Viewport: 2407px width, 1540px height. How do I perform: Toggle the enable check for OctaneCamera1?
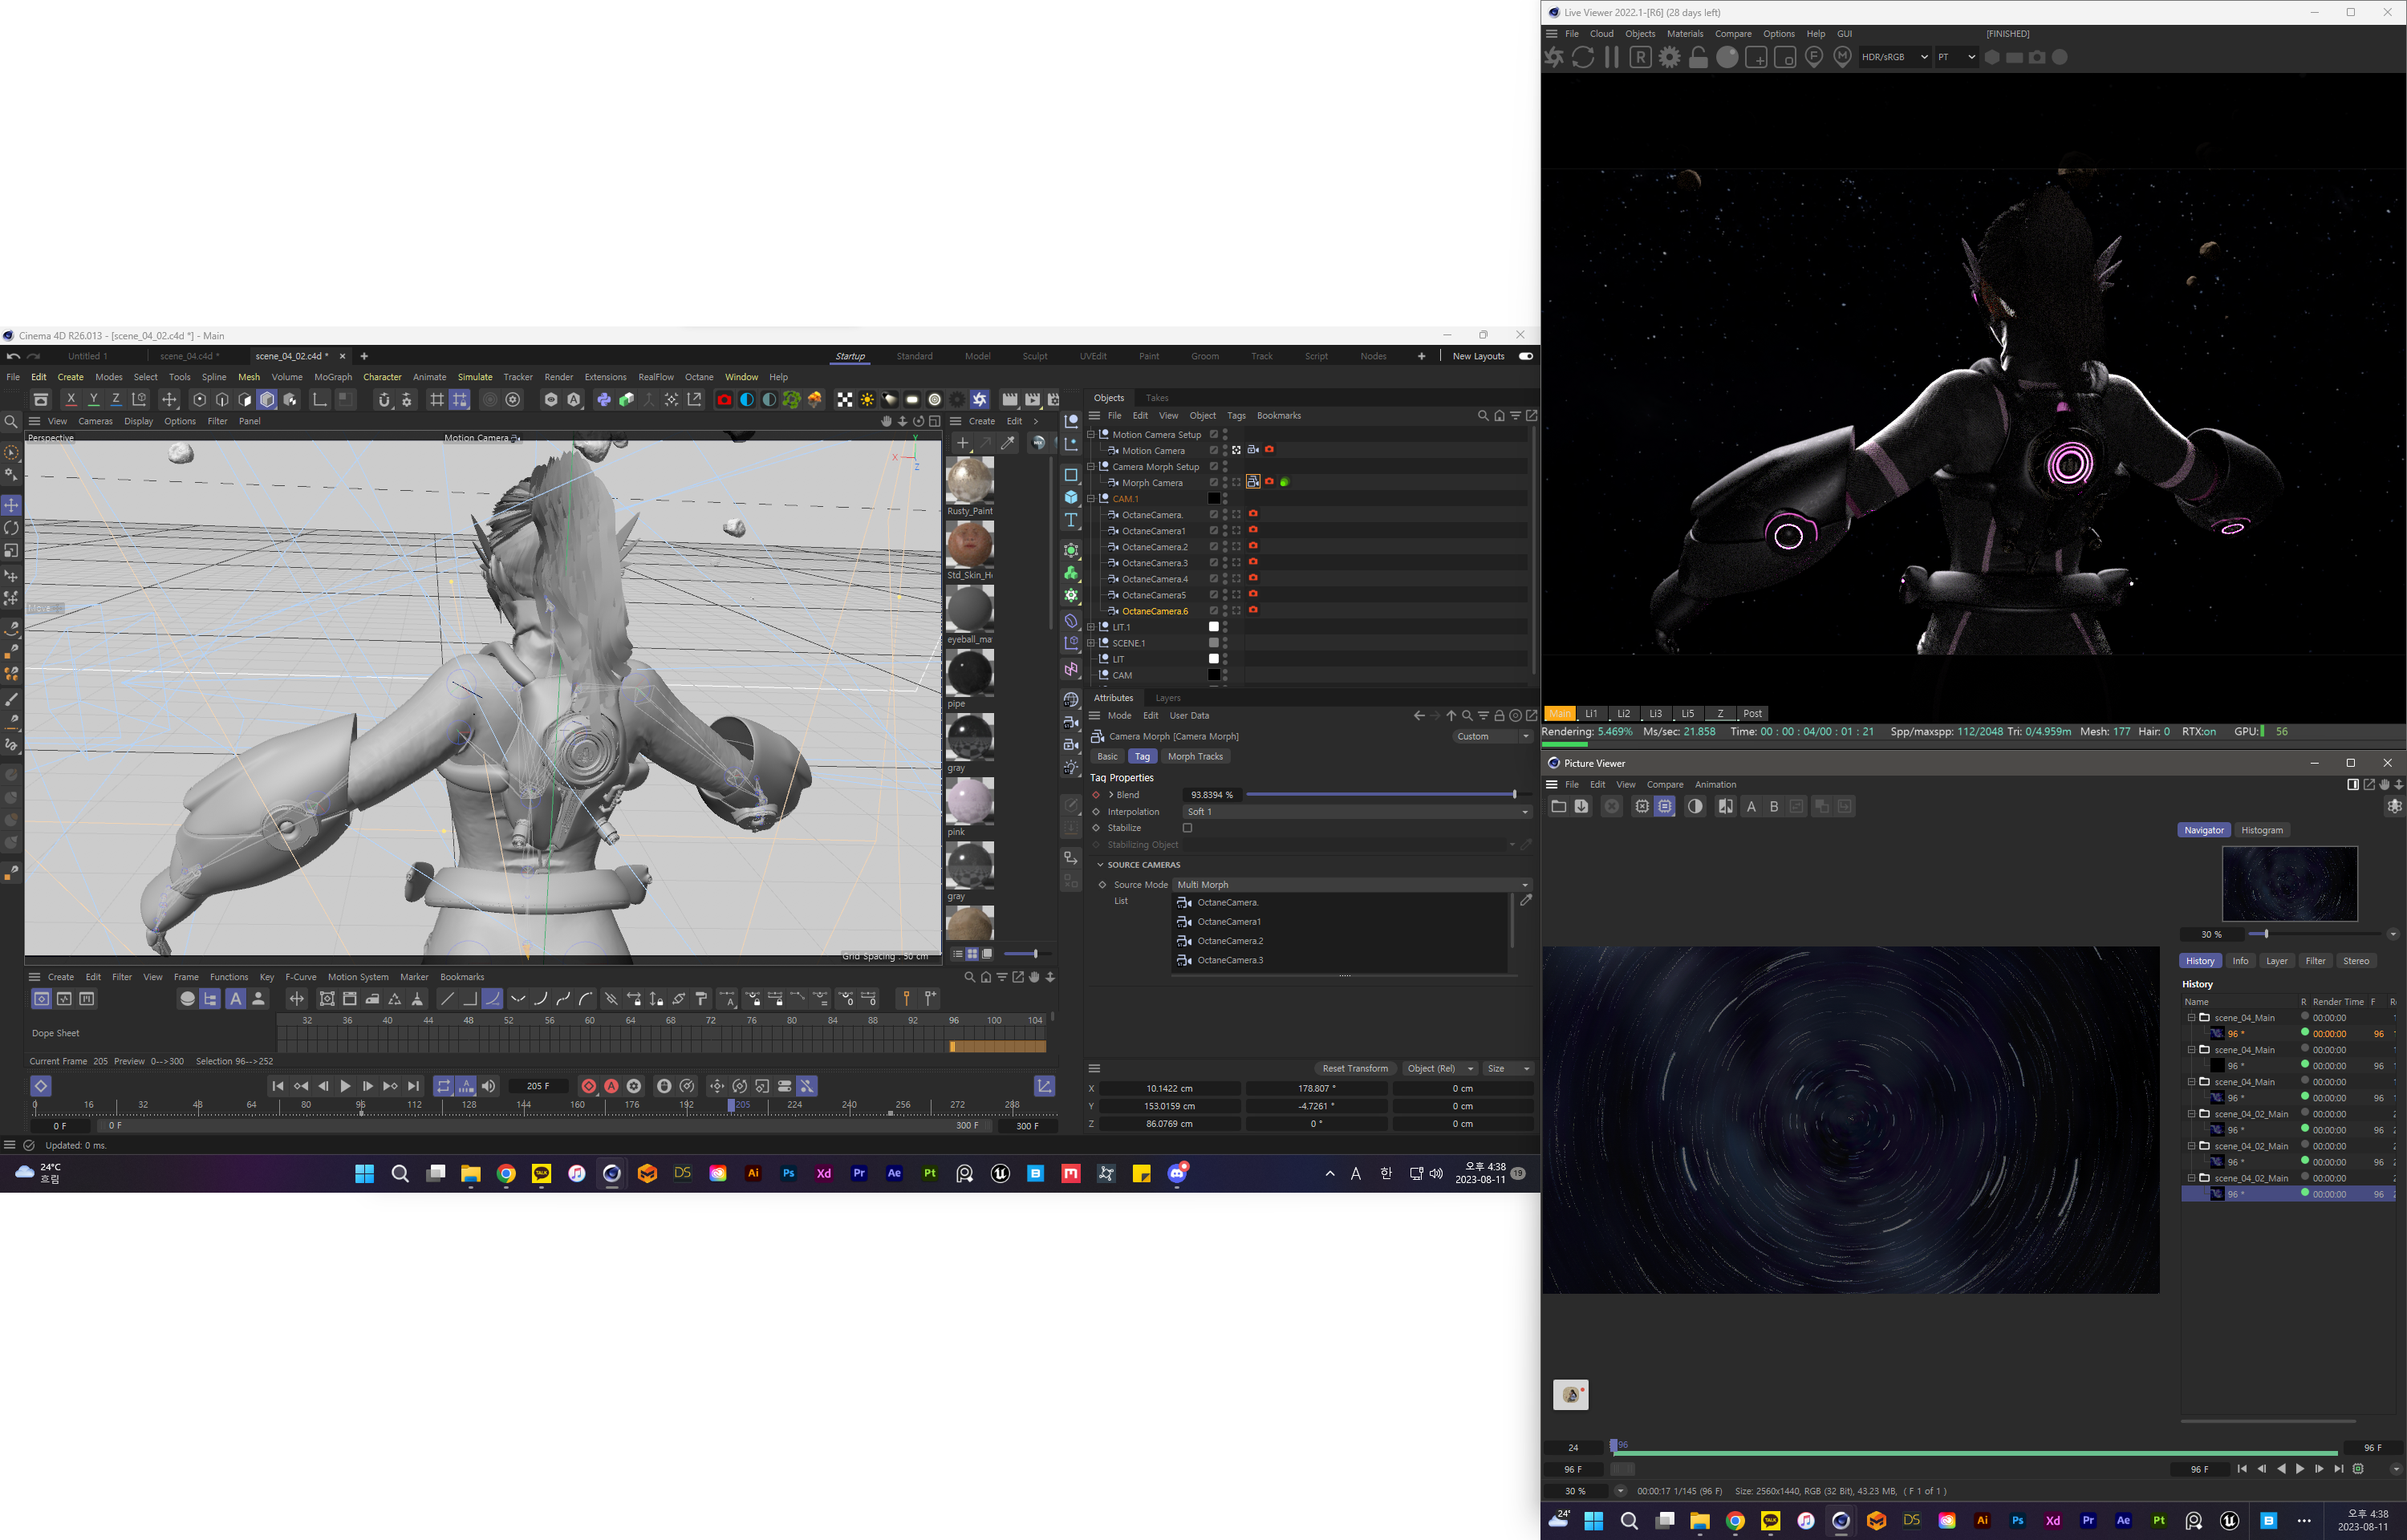tap(1214, 531)
